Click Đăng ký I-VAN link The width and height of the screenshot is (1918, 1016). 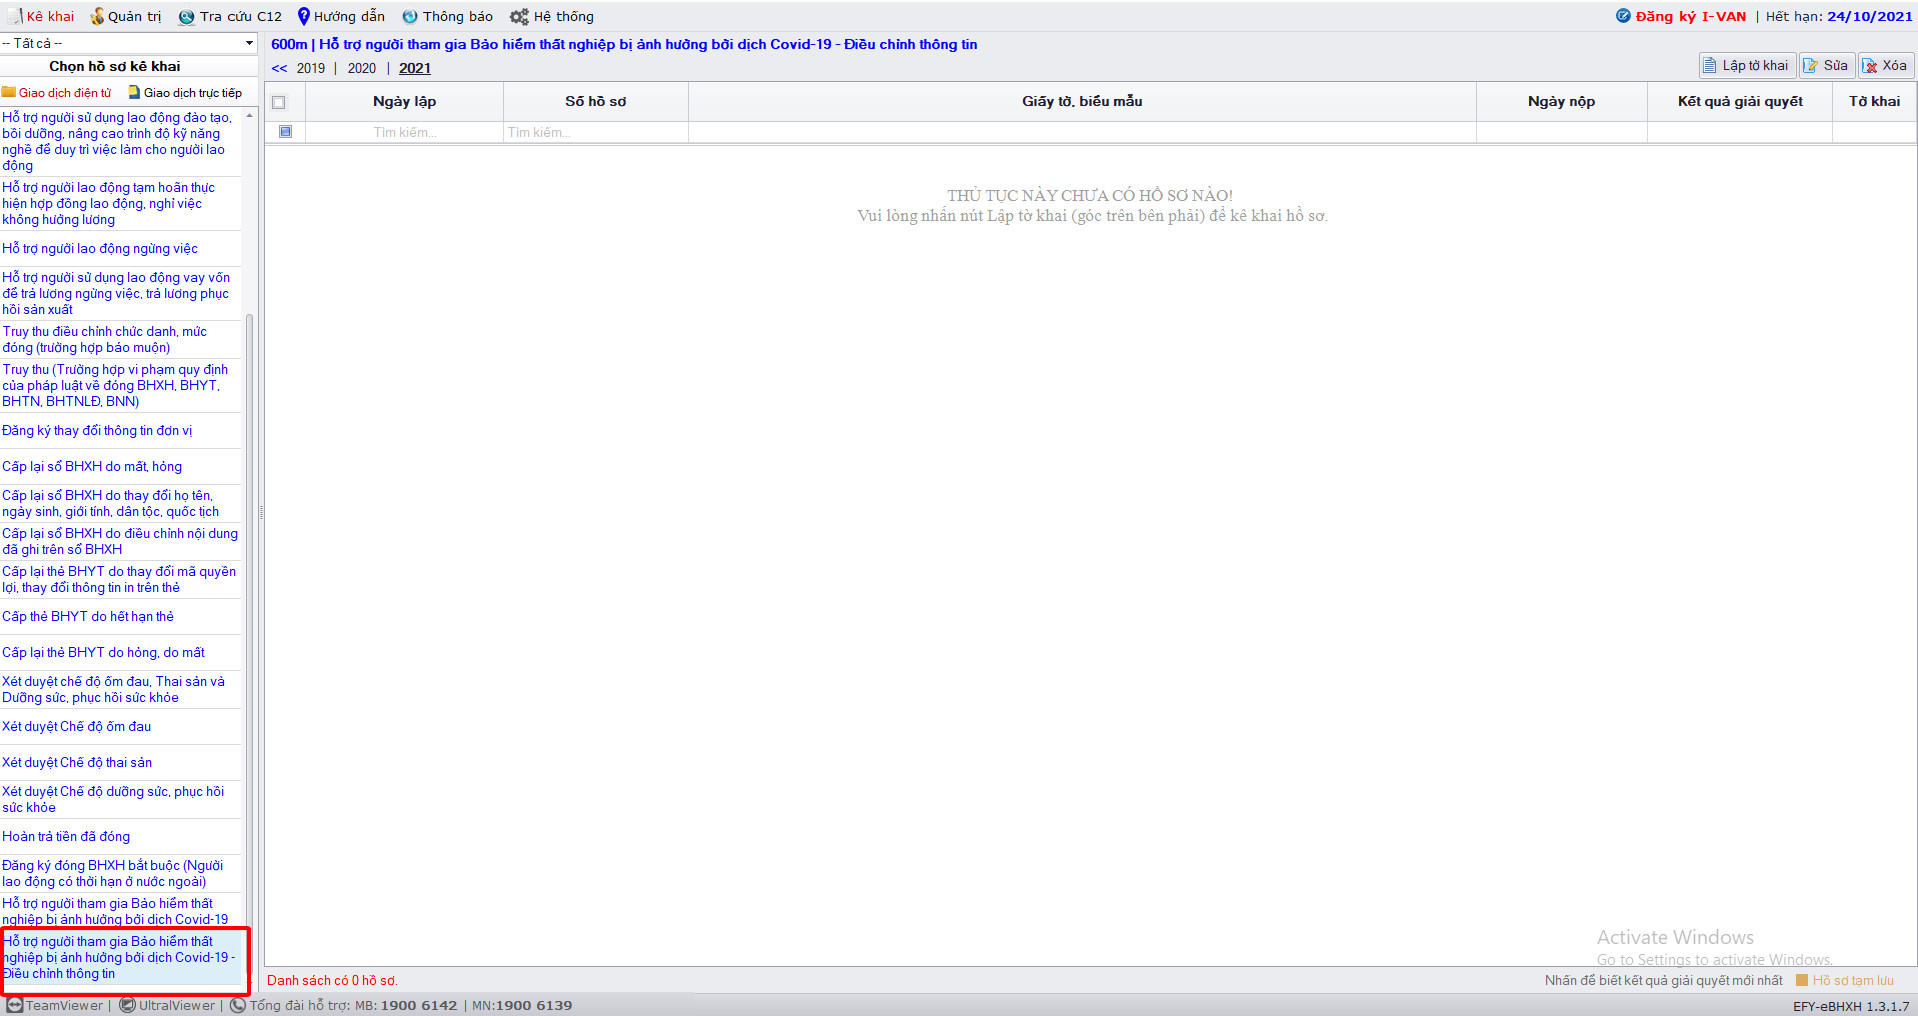coord(1690,17)
